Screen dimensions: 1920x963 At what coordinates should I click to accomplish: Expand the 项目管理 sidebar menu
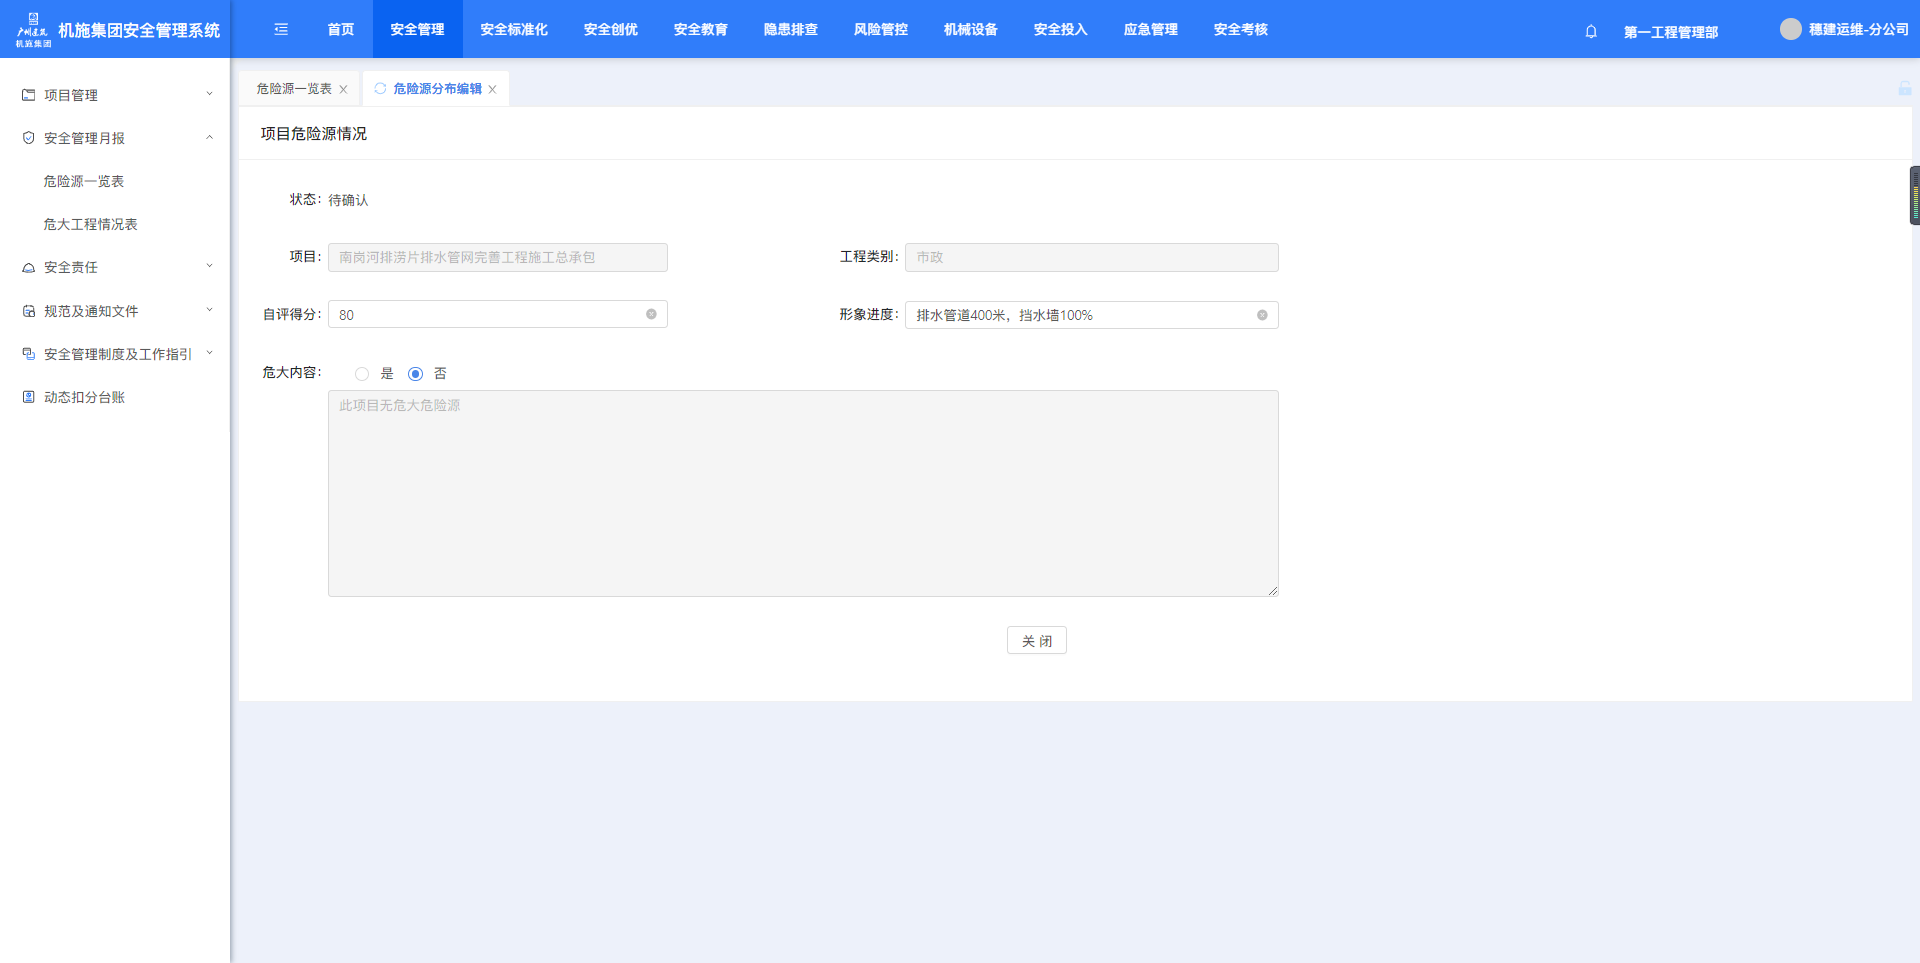(x=115, y=95)
